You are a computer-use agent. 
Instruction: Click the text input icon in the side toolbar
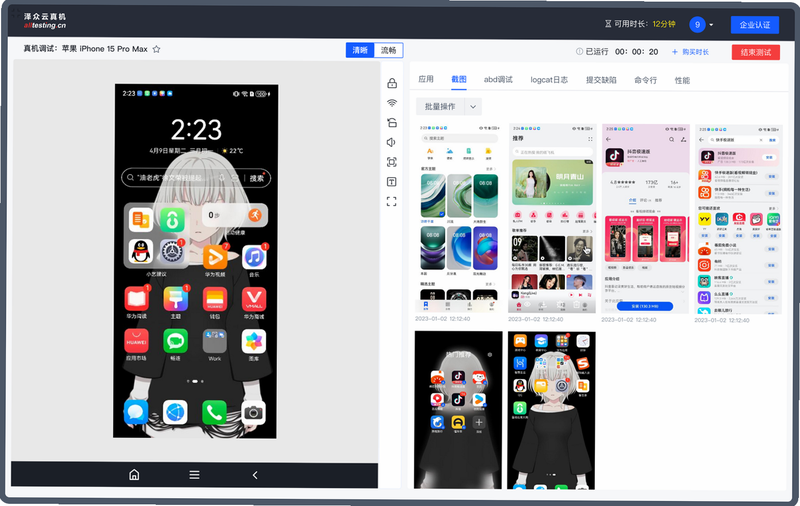391,182
